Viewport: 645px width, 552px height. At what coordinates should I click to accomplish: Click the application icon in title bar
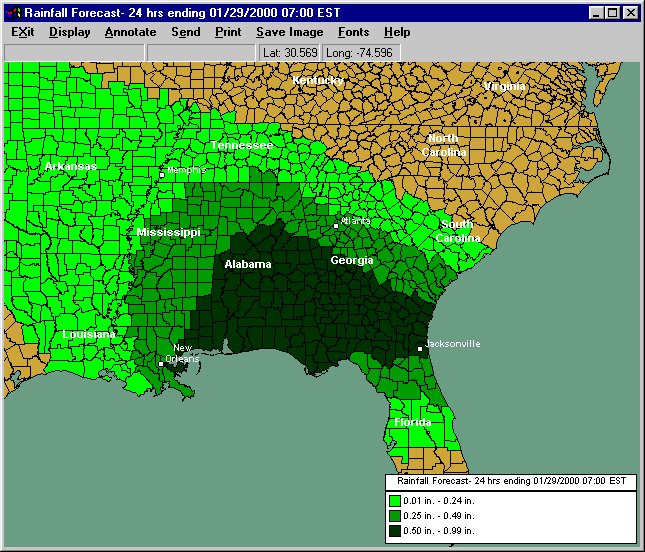click(13, 12)
